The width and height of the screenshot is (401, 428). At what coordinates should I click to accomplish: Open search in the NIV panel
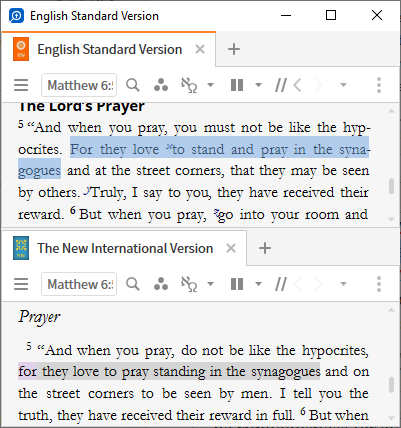point(133,284)
